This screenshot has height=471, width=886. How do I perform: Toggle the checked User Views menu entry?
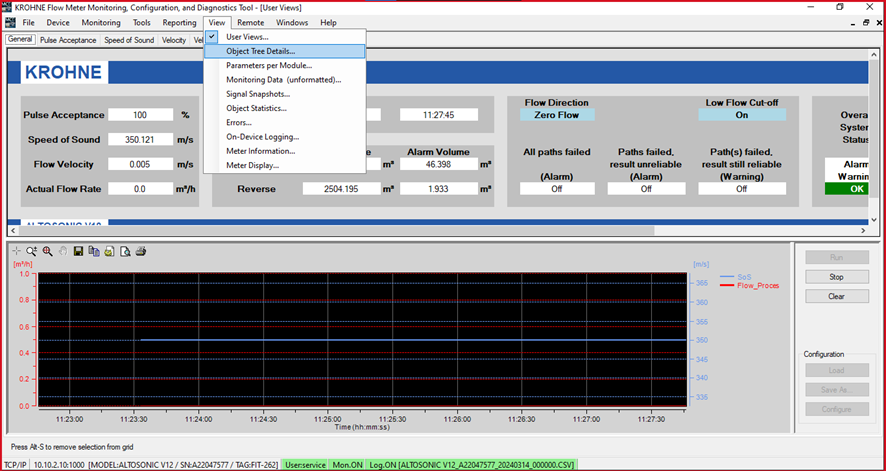pyautogui.click(x=285, y=37)
